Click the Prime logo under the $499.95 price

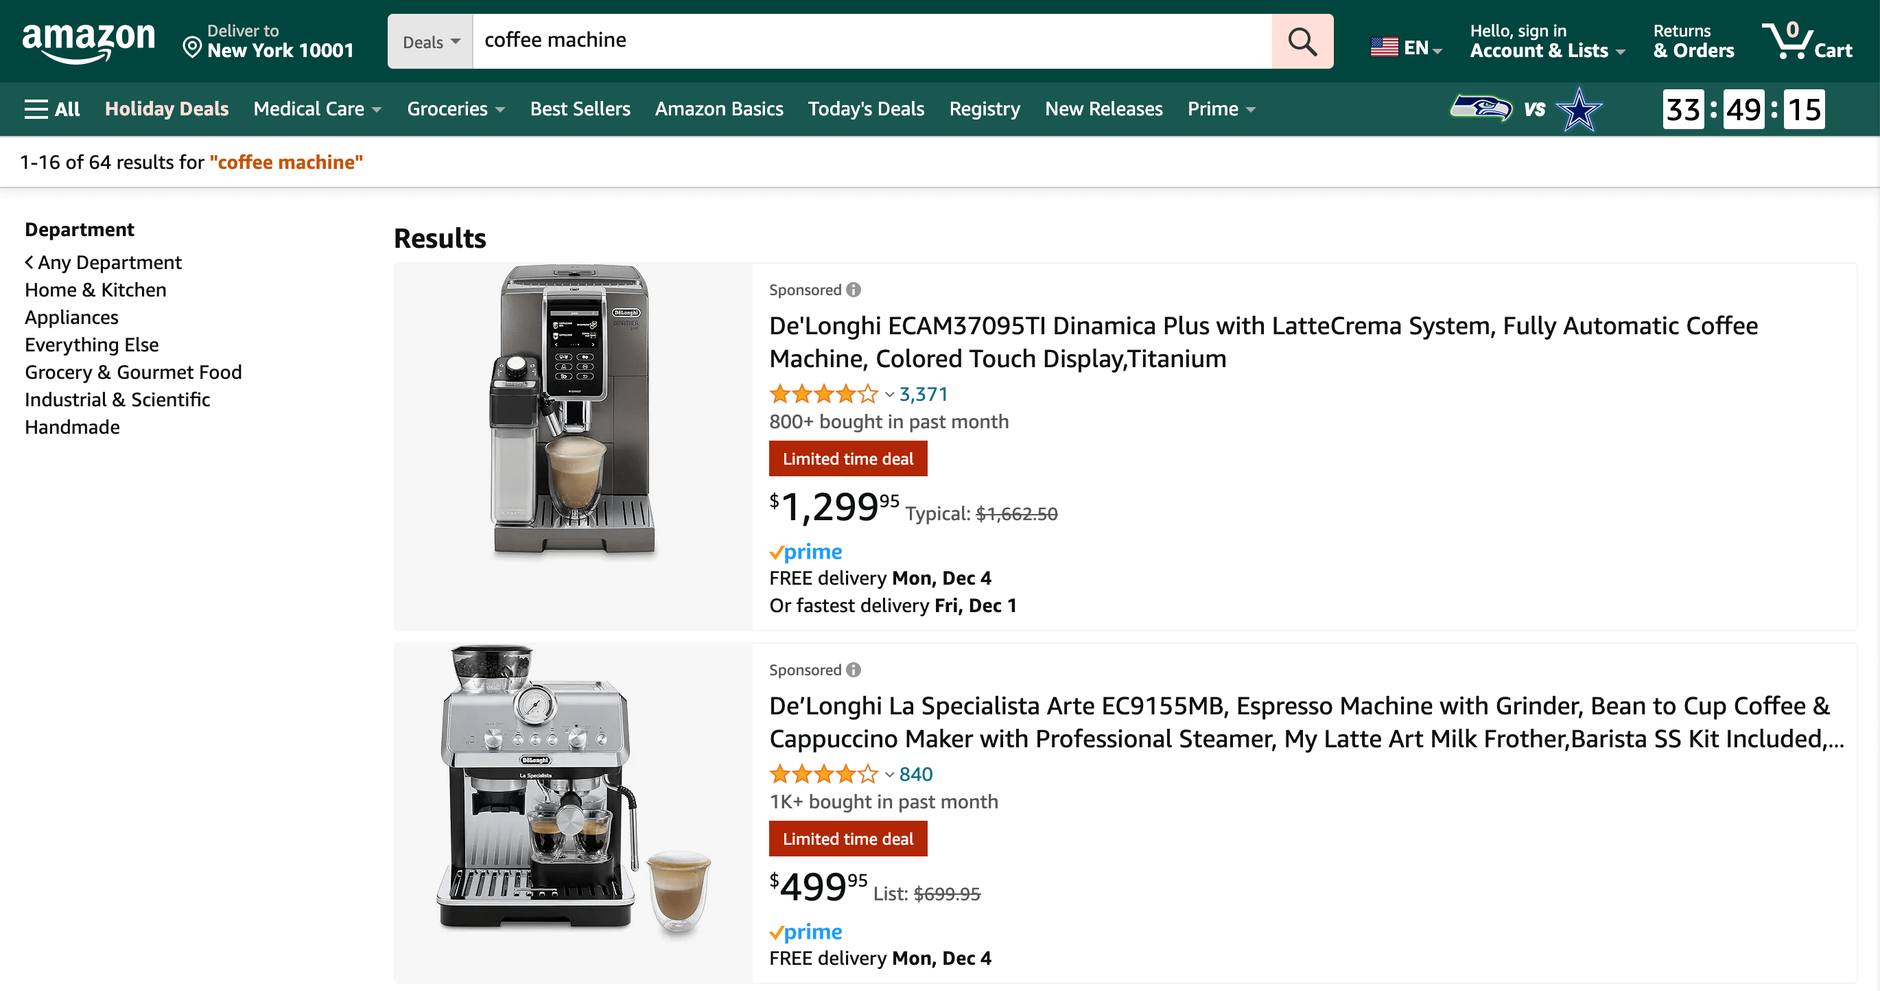(806, 932)
